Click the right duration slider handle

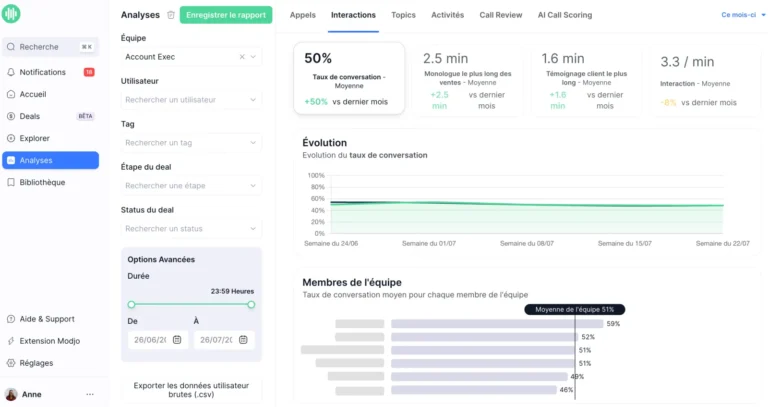(251, 305)
